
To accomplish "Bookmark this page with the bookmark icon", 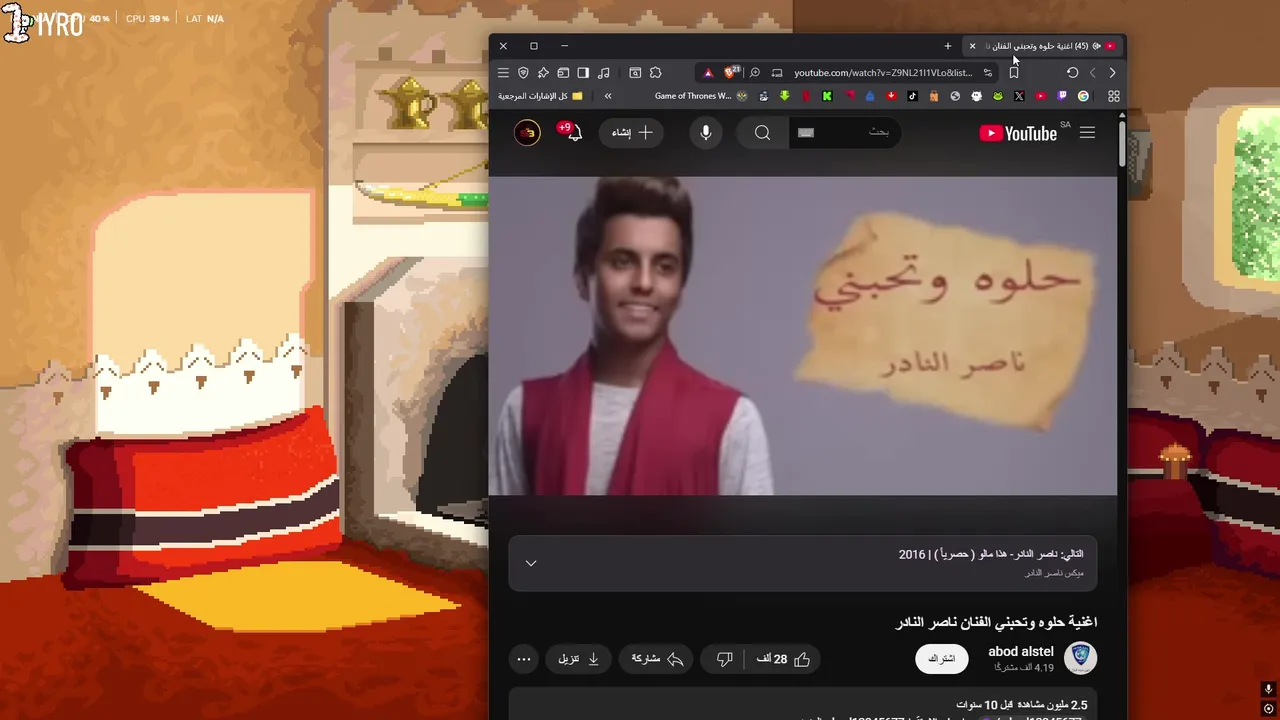I will pyautogui.click(x=1014, y=73).
